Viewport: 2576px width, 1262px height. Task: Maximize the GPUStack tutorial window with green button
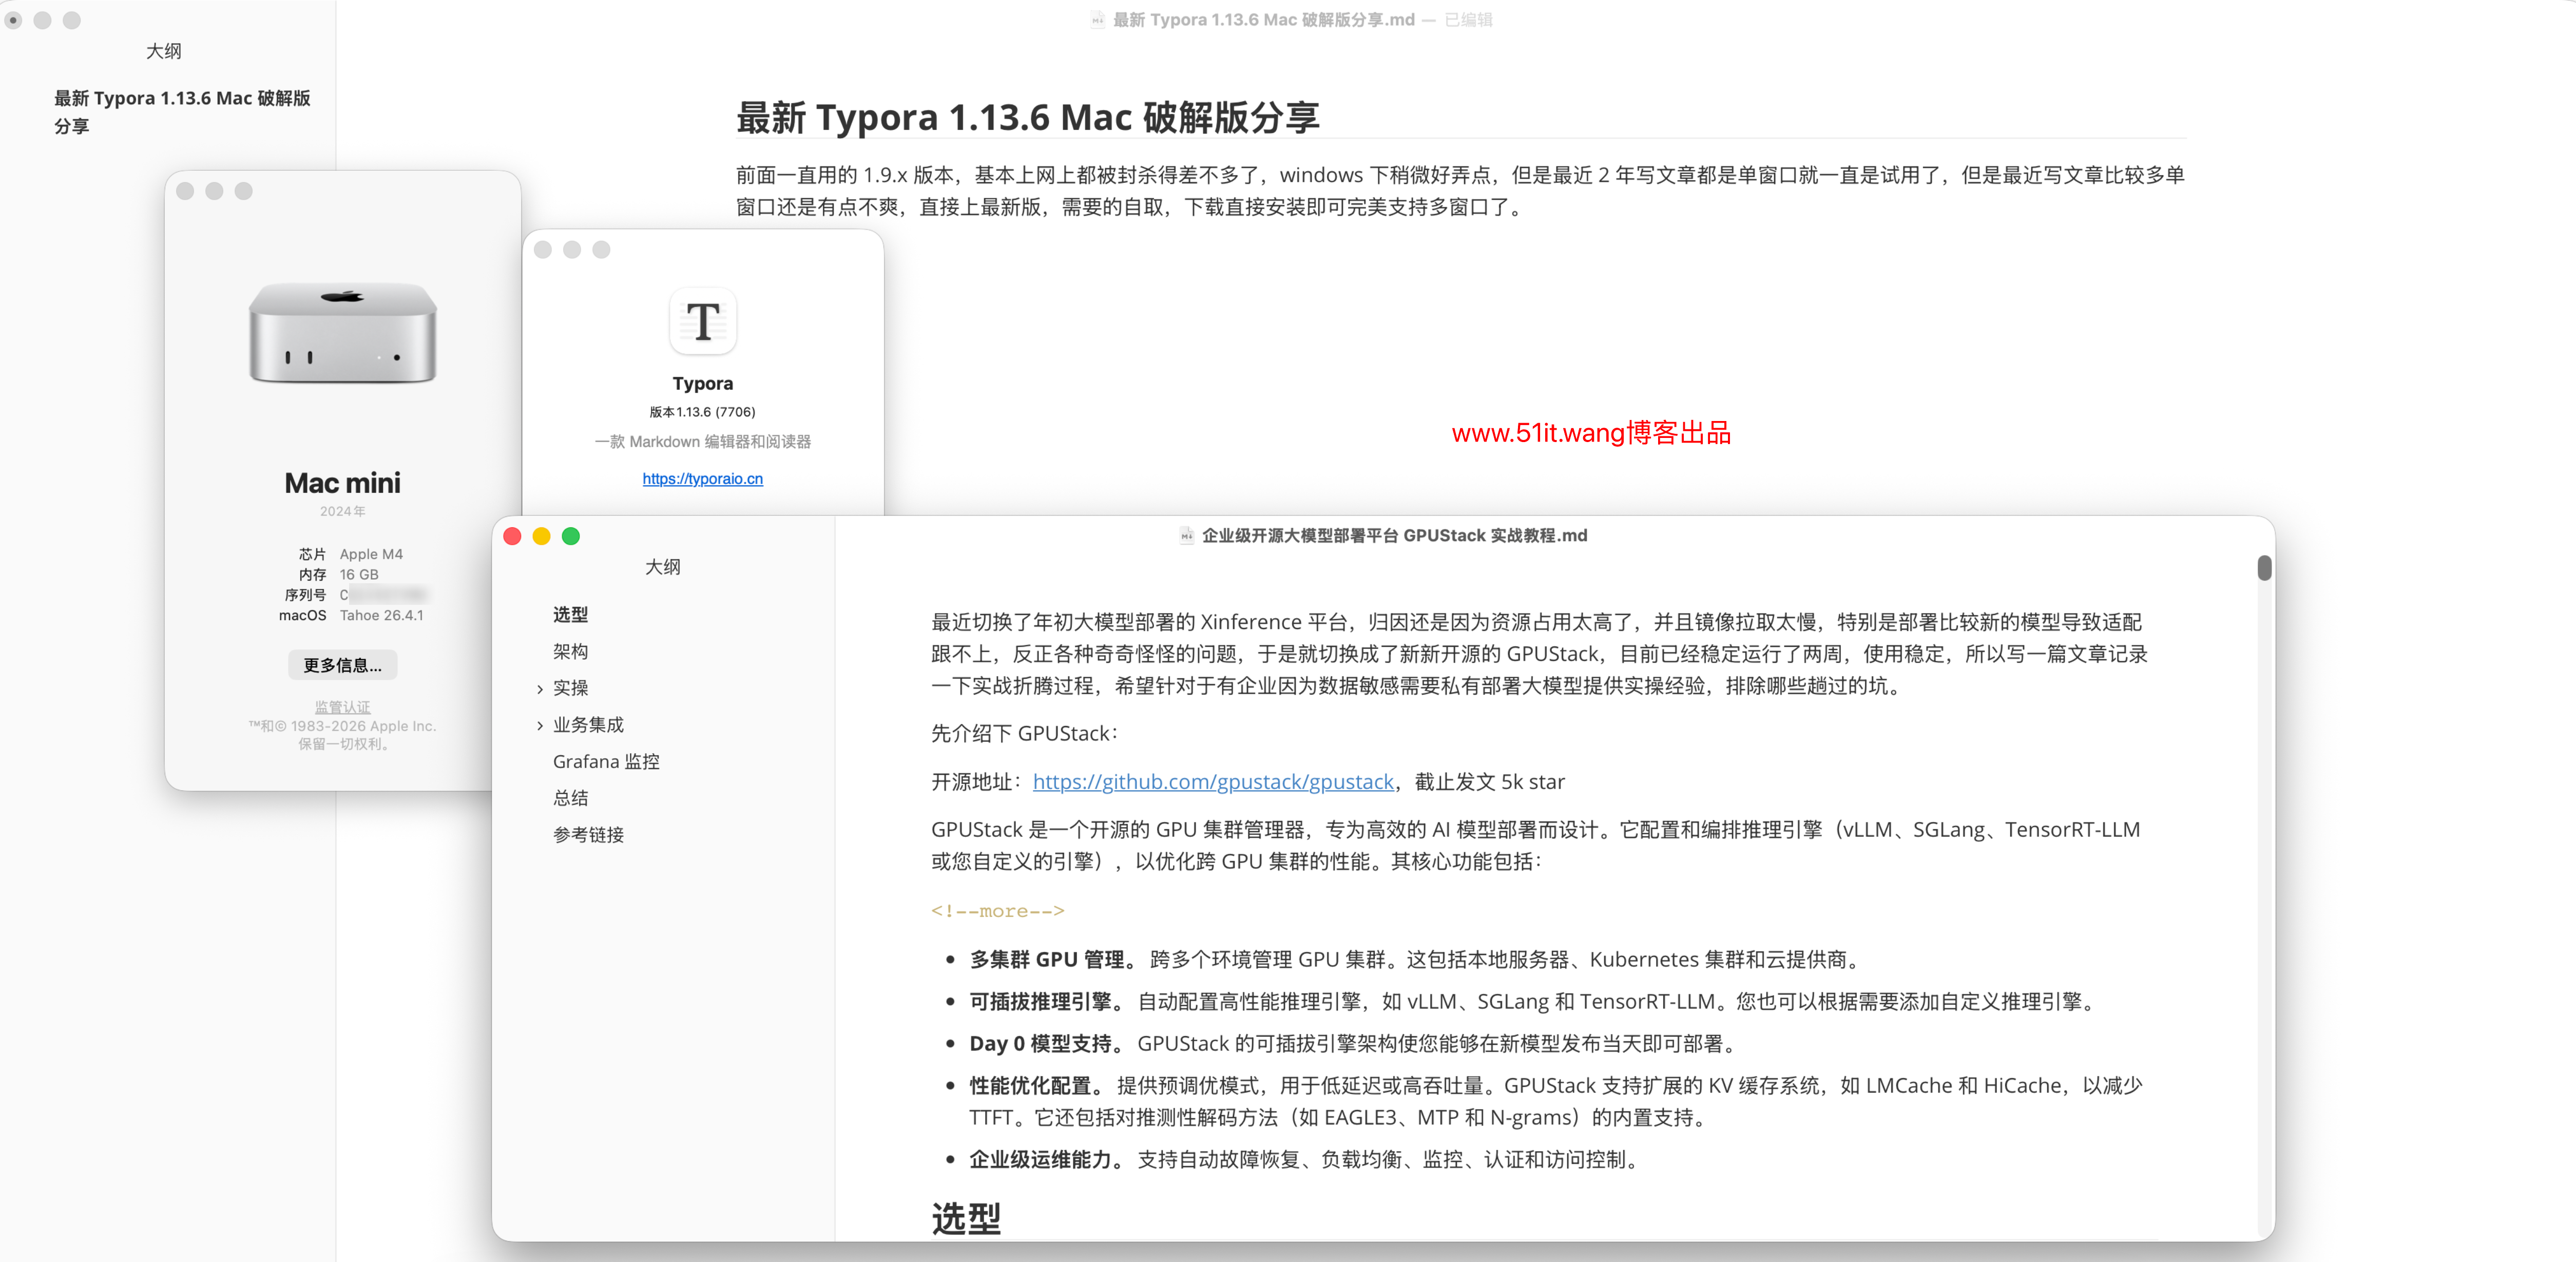tap(570, 536)
